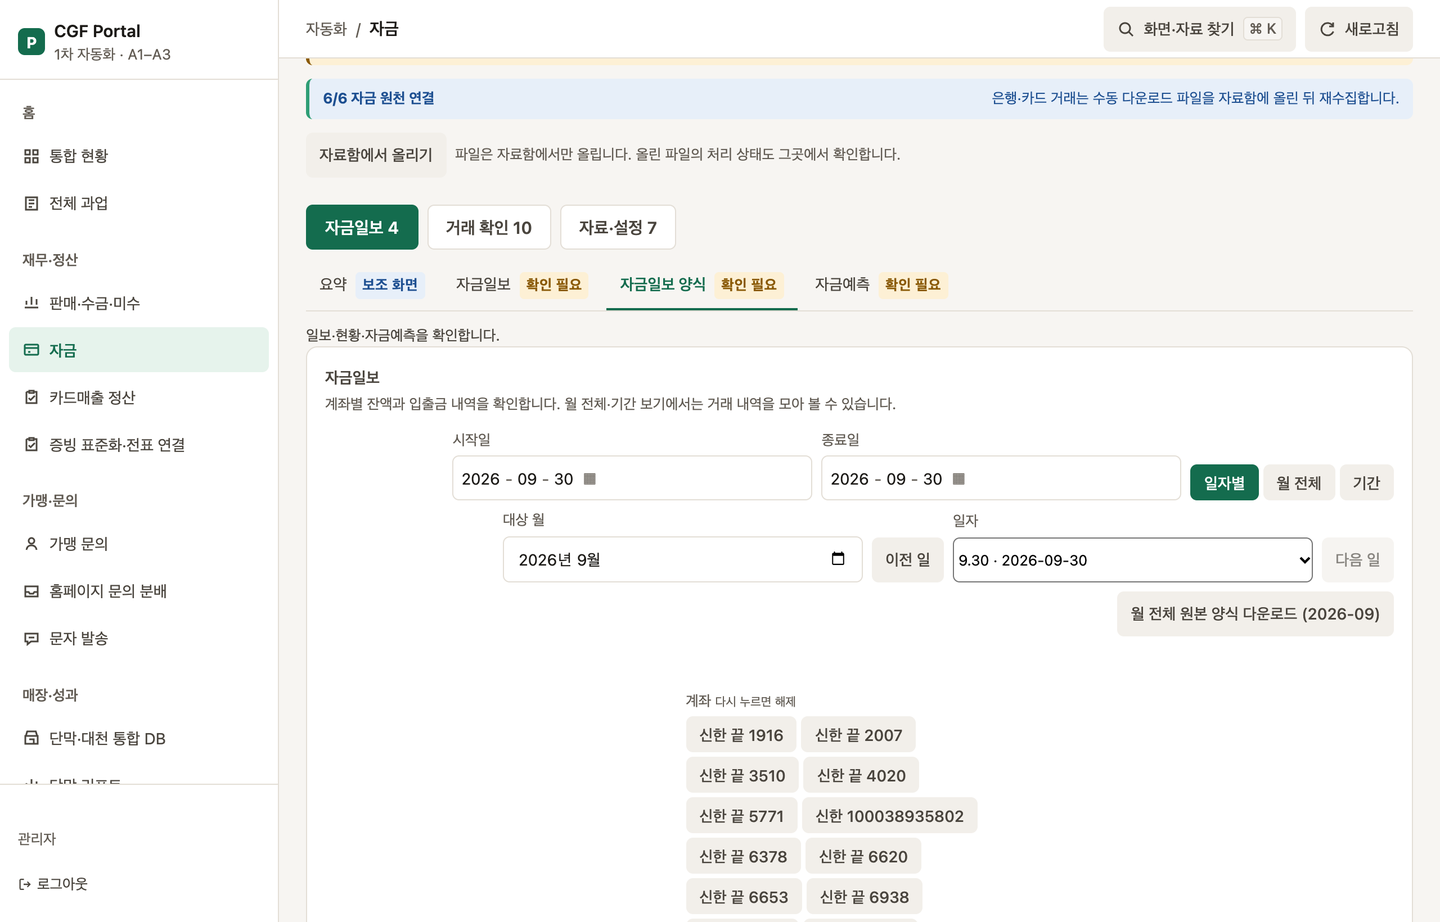Image resolution: width=1440 pixels, height=922 pixels.
Task: Click the logout arrow icon beside 로그아웃
Action: click(25, 884)
